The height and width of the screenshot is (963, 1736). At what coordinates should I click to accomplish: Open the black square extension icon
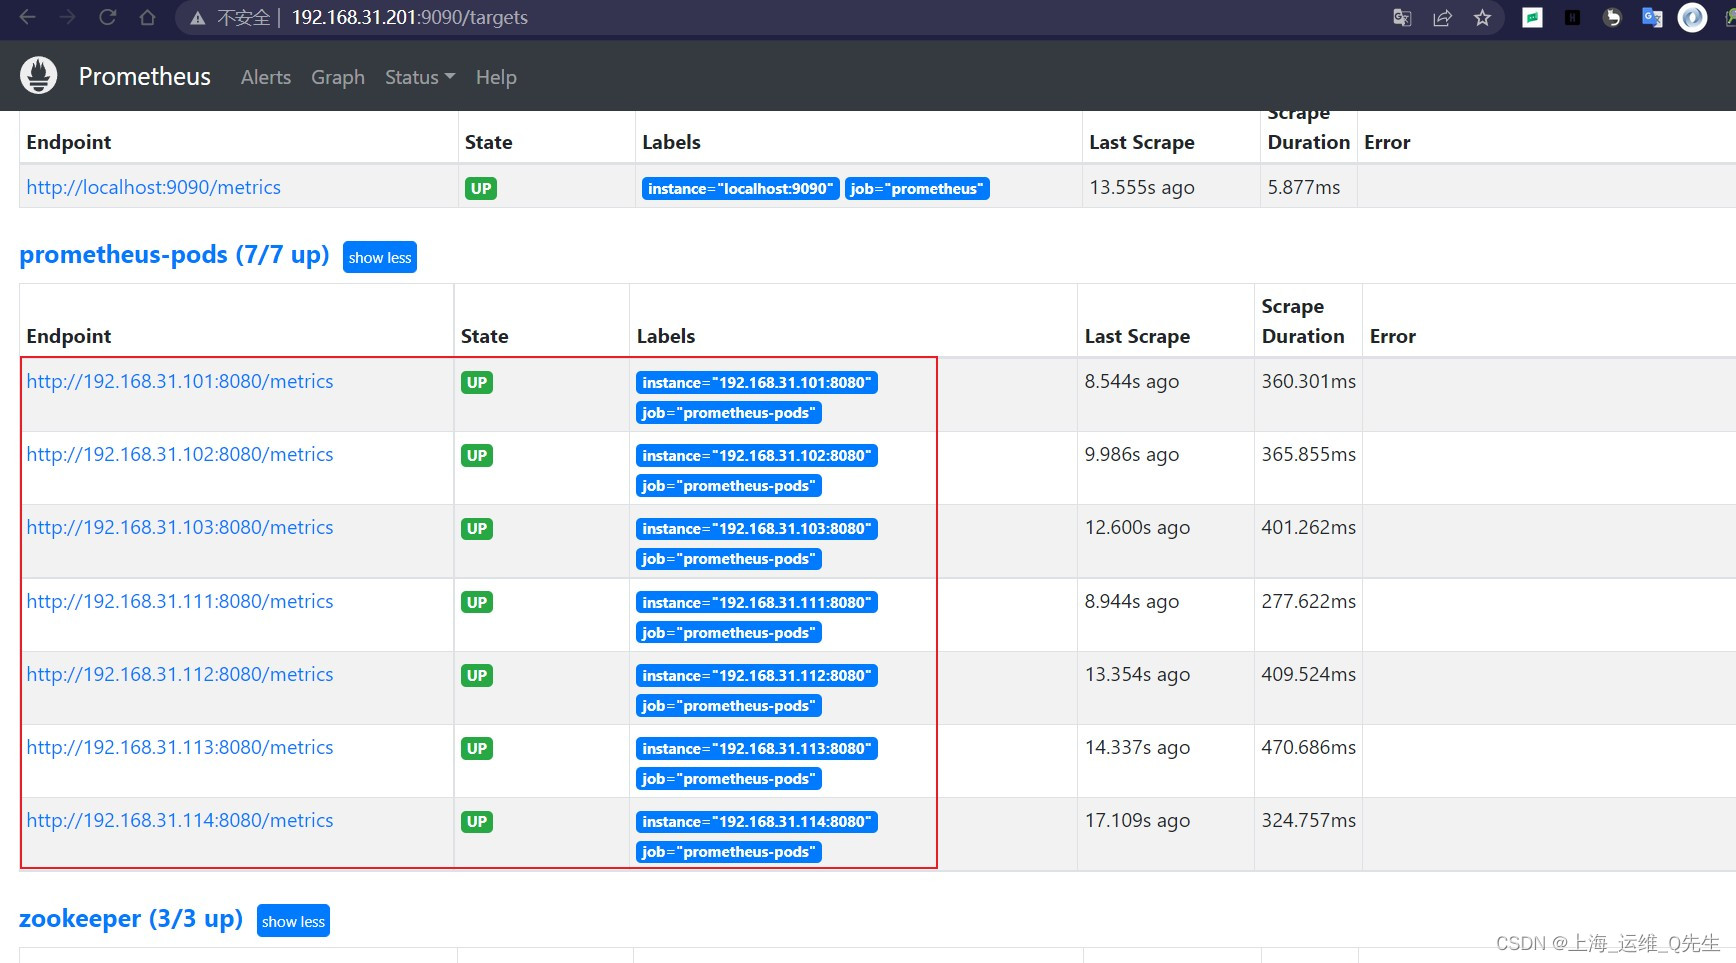point(1572,17)
